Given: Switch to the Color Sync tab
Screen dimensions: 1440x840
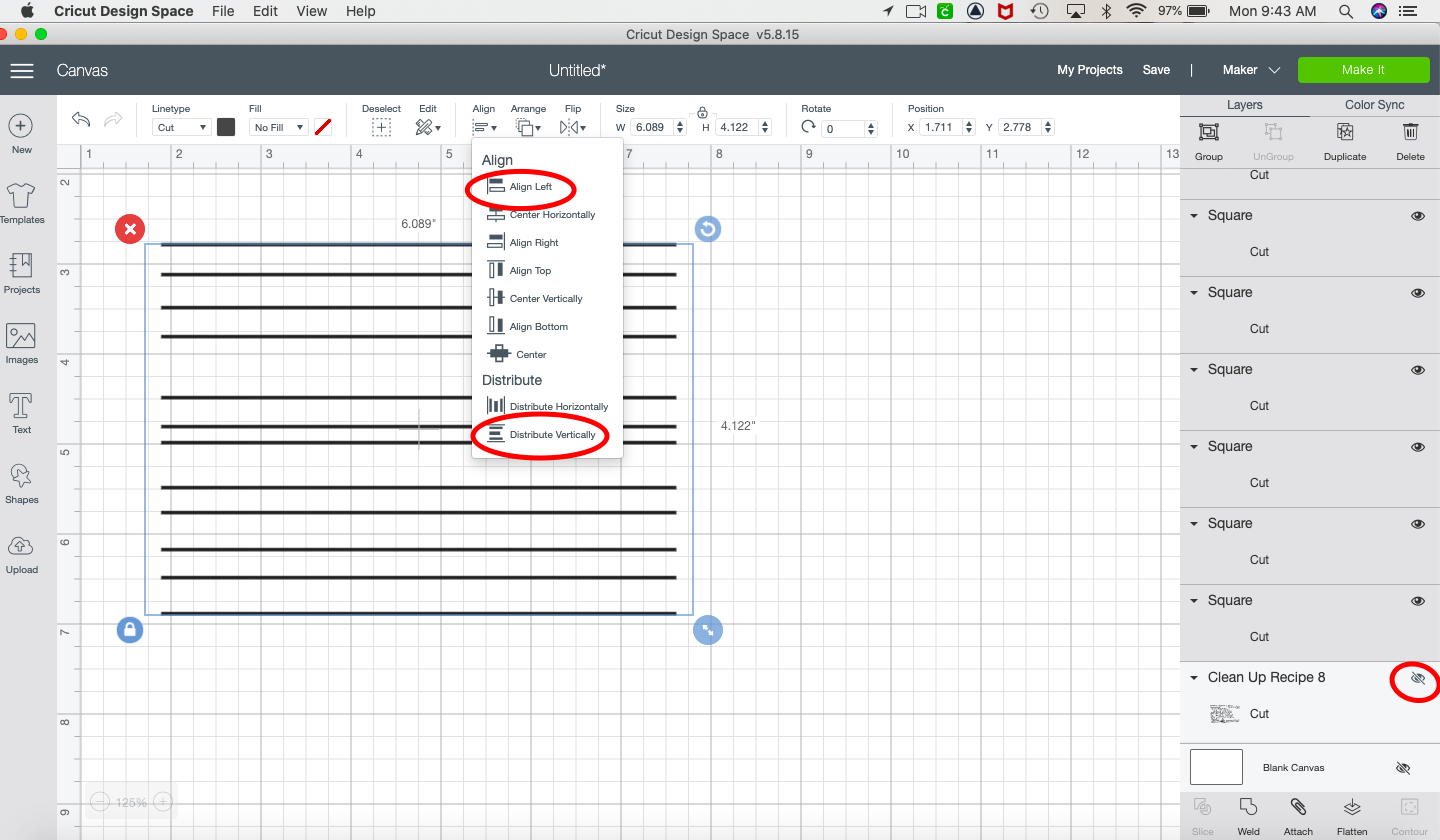Looking at the screenshot, I should tap(1374, 105).
